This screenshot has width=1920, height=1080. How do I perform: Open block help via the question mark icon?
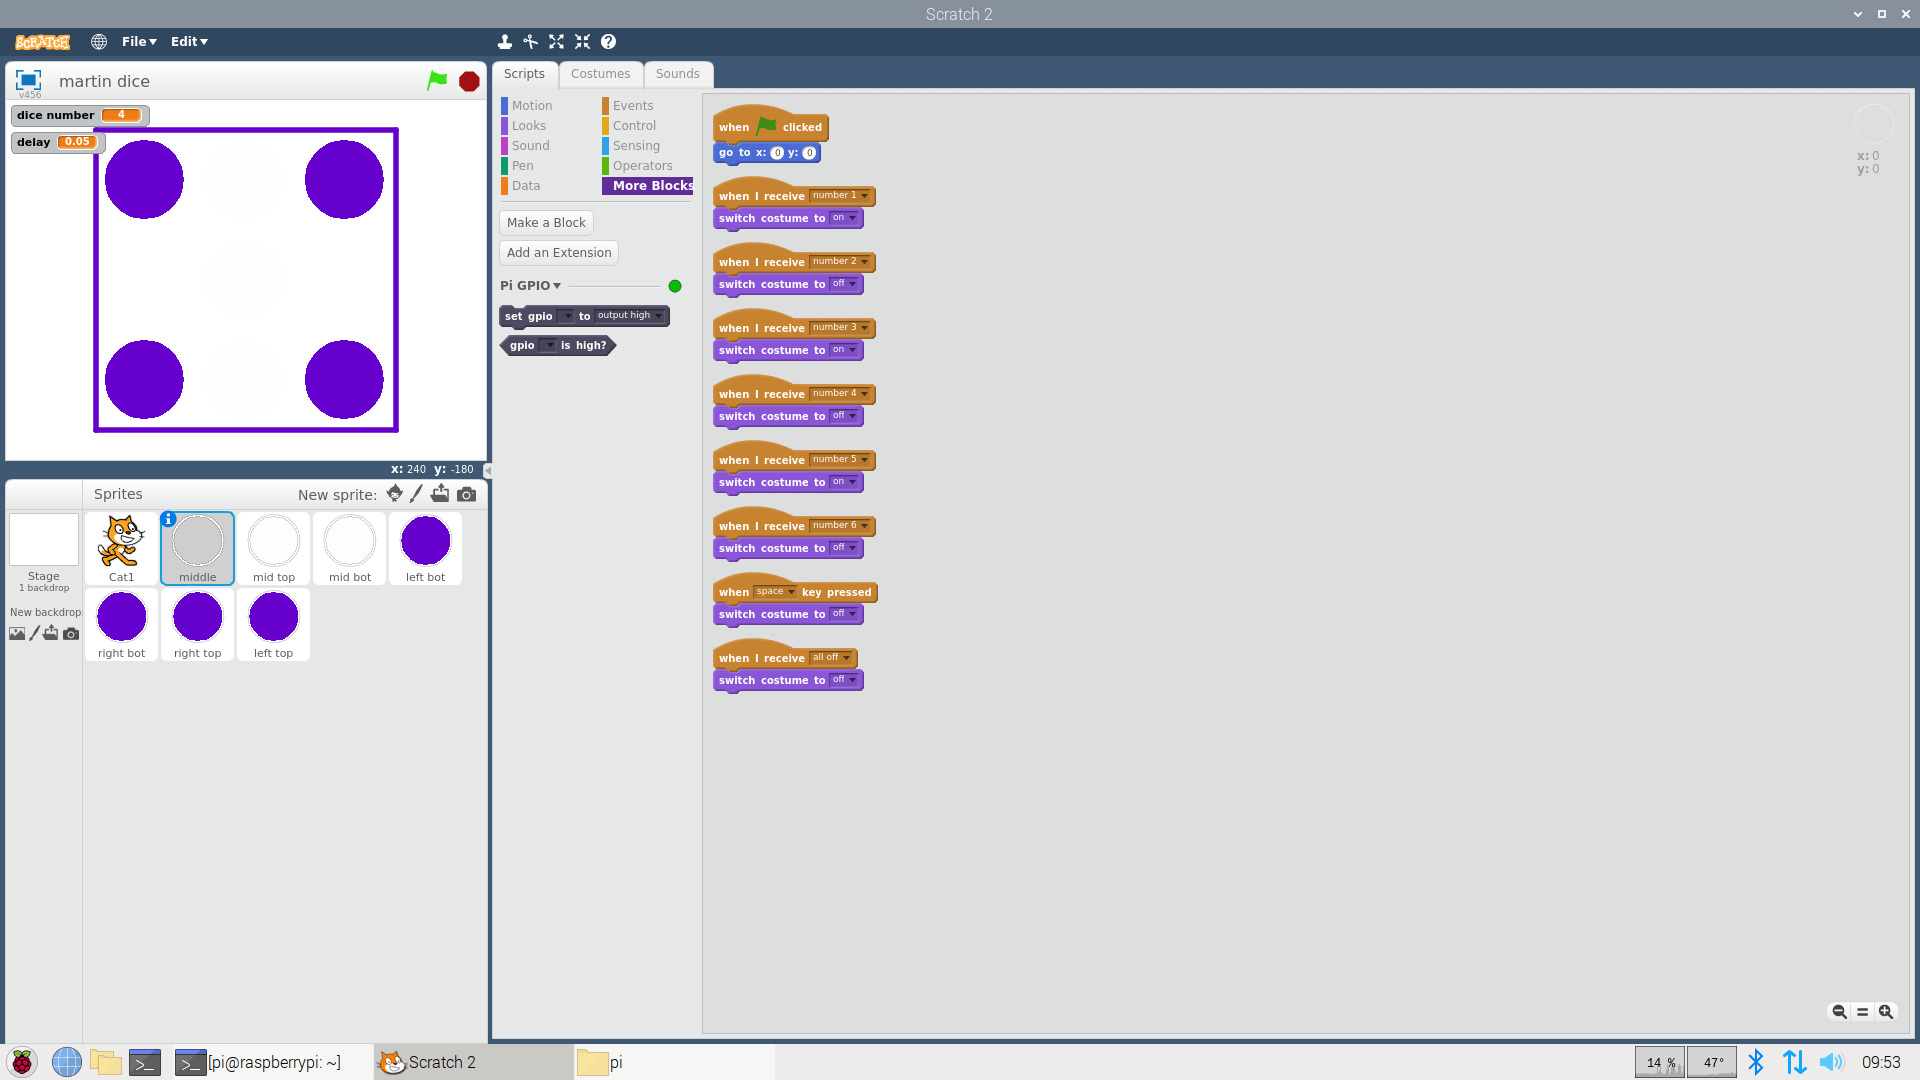pyautogui.click(x=609, y=42)
